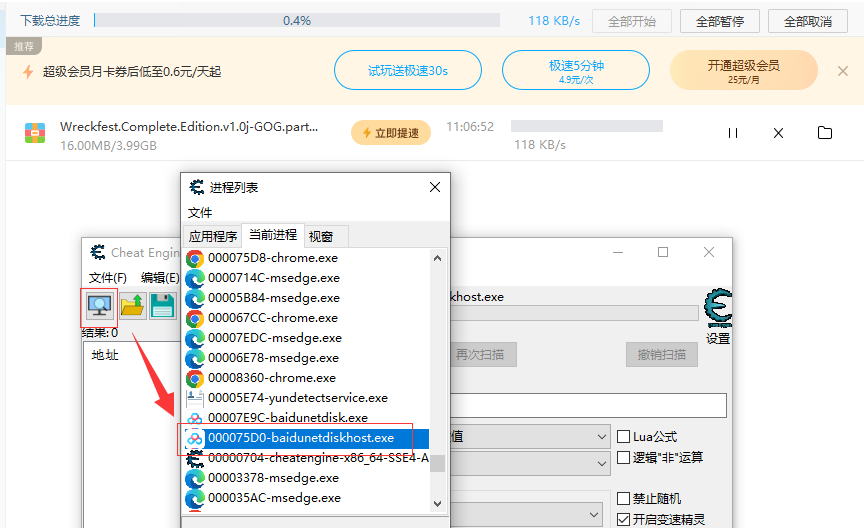The width and height of the screenshot is (864, 528).
Task: Maximize the Cheat Engine window
Action: click(663, 252)
